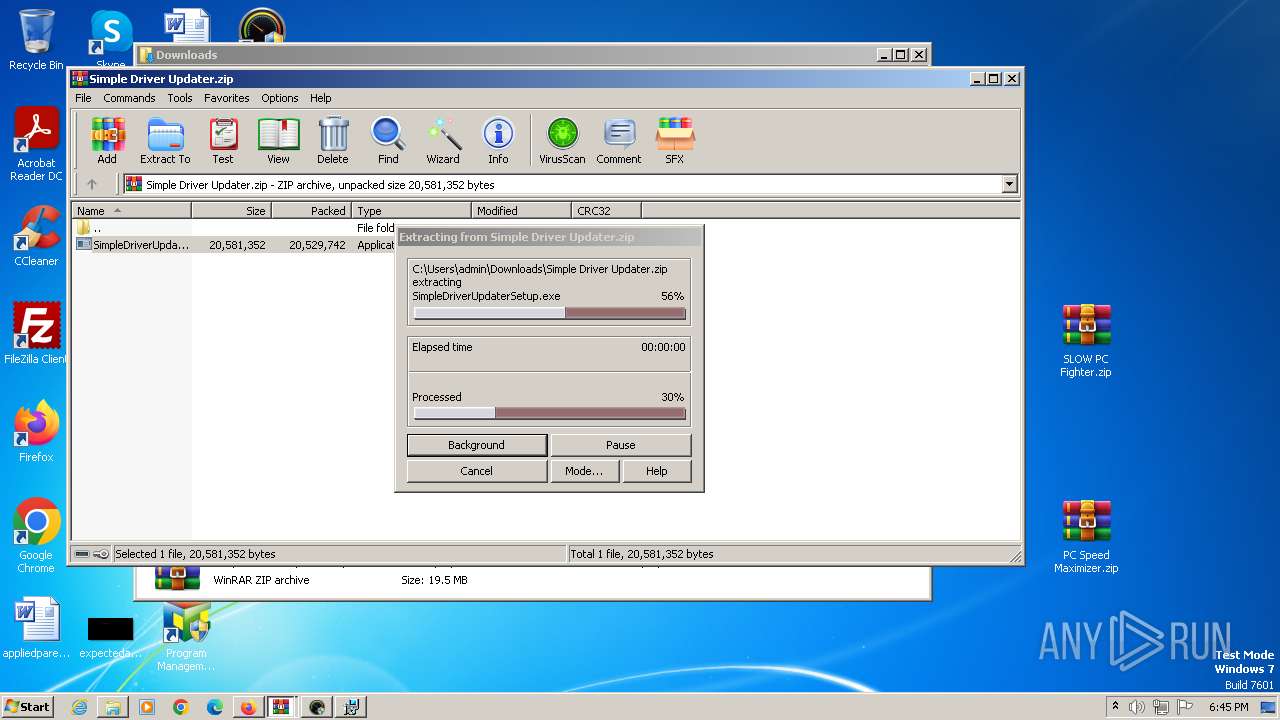Open the File menu
Image resolution: width=1280 pixels, height=720 pixels.
(x=83, y=98)
